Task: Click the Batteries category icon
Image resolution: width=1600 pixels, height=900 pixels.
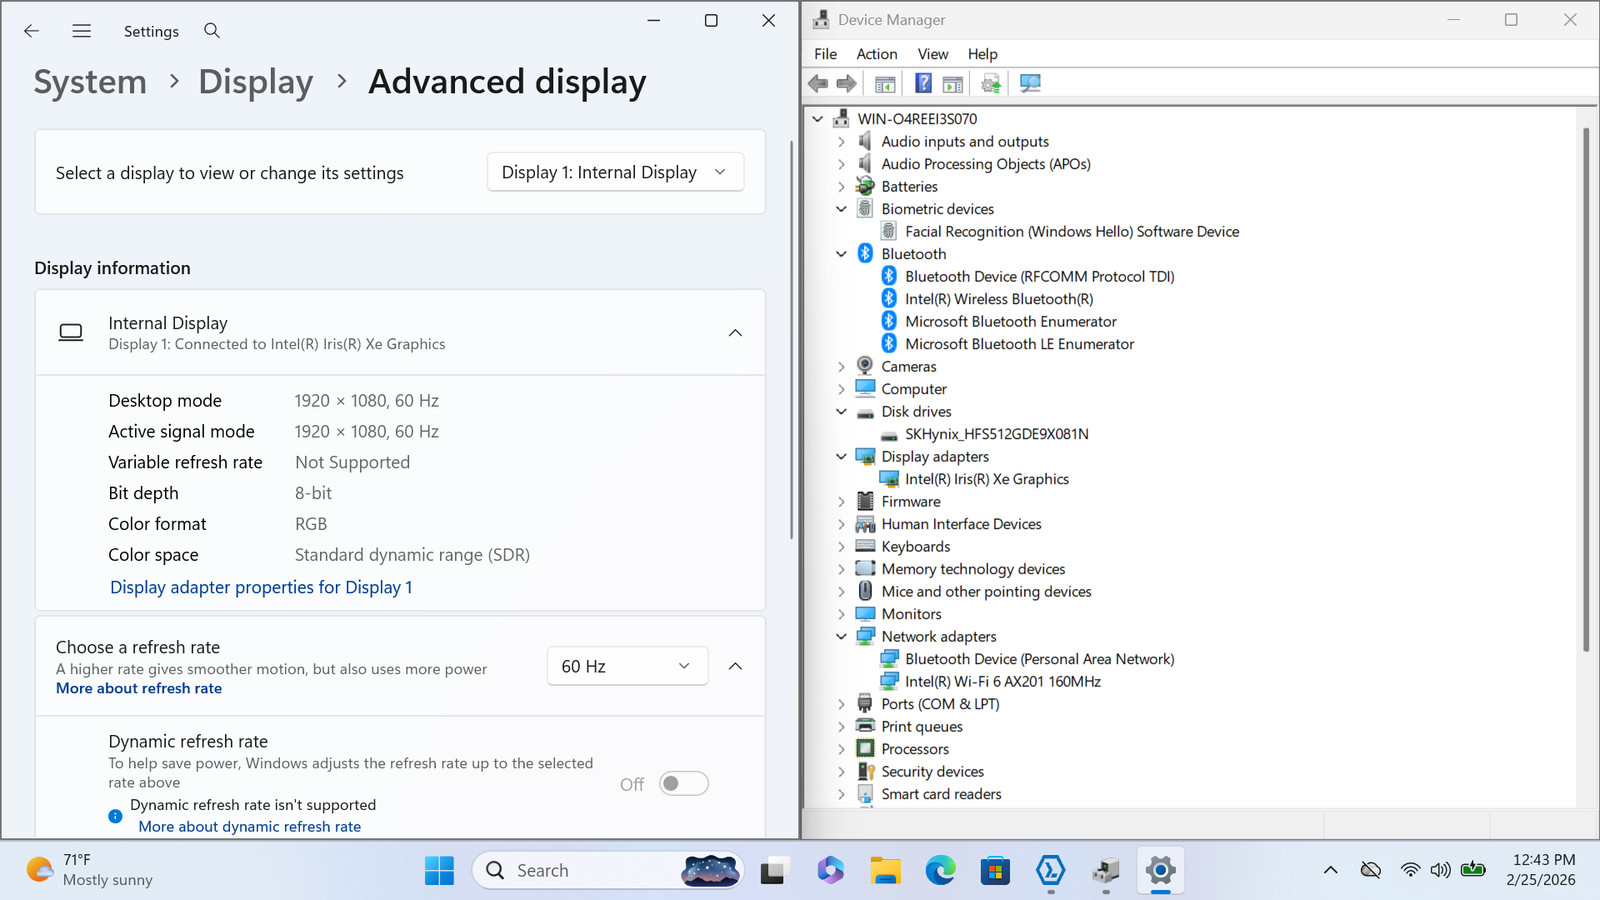Action: 865,187
